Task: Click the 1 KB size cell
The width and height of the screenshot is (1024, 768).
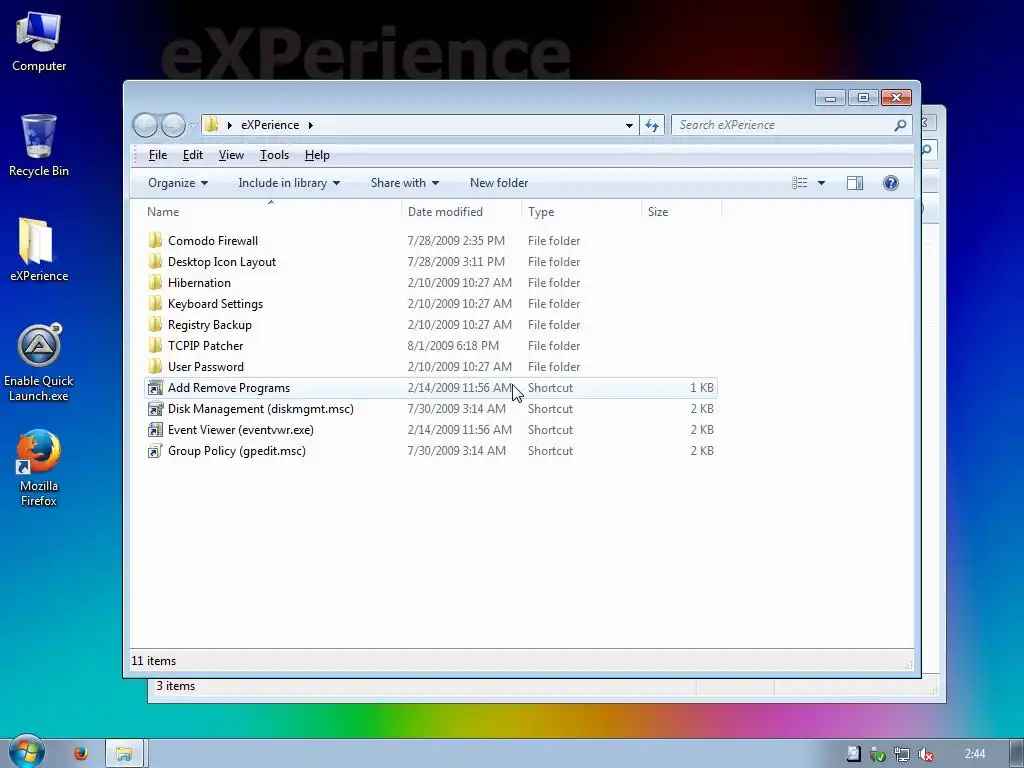Action: (x=701, y=388)
